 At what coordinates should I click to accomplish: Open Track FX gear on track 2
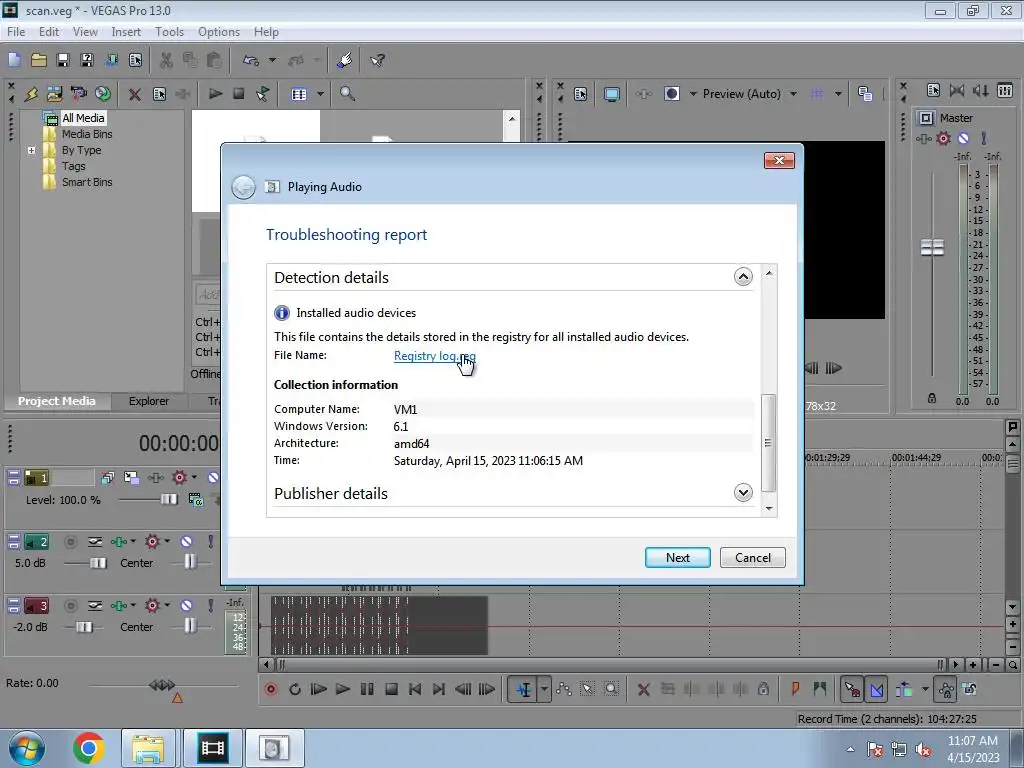point(152,541)
